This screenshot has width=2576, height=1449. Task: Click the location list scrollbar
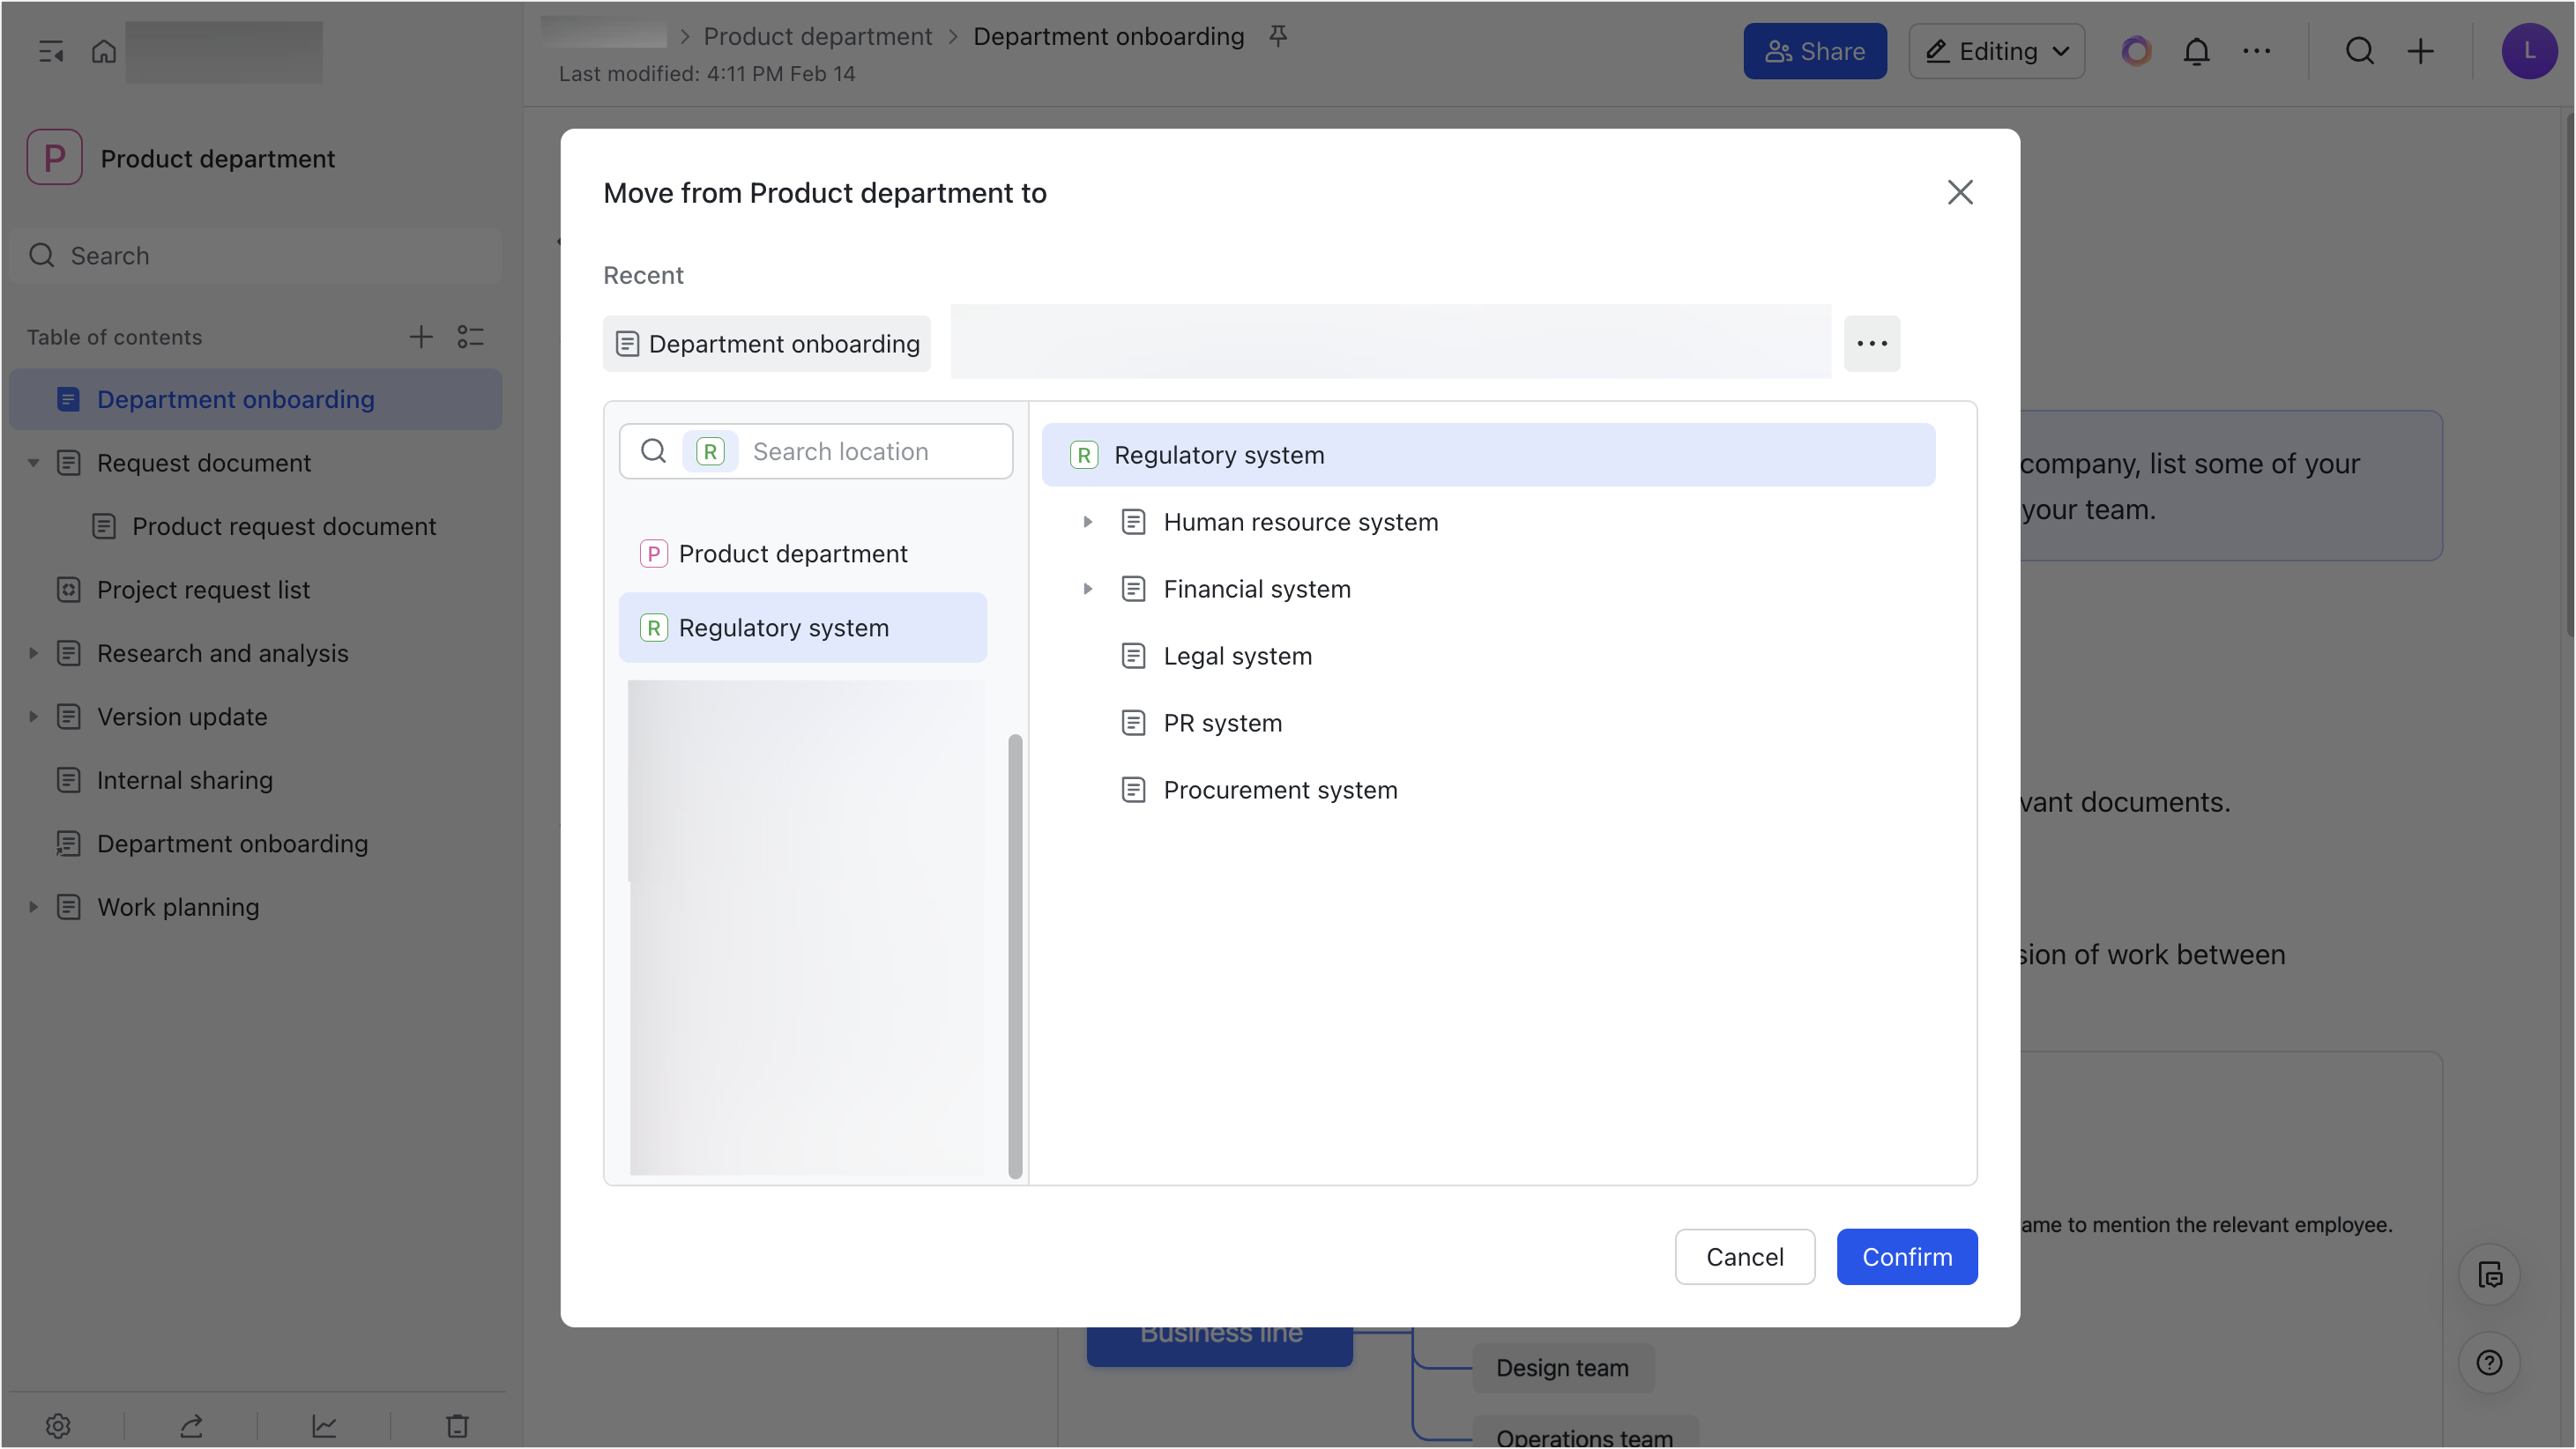(x=1015, y=955)
